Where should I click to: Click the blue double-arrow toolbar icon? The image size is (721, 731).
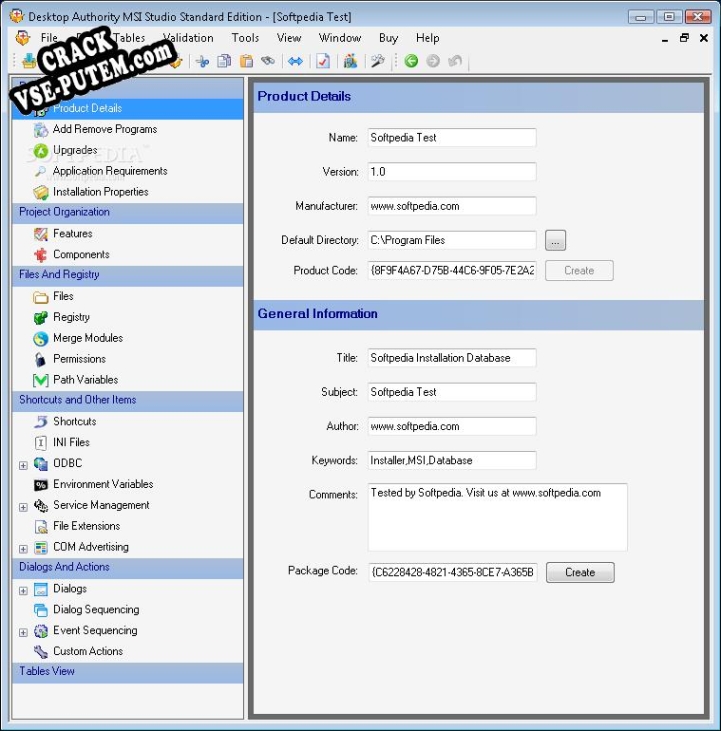295,61
